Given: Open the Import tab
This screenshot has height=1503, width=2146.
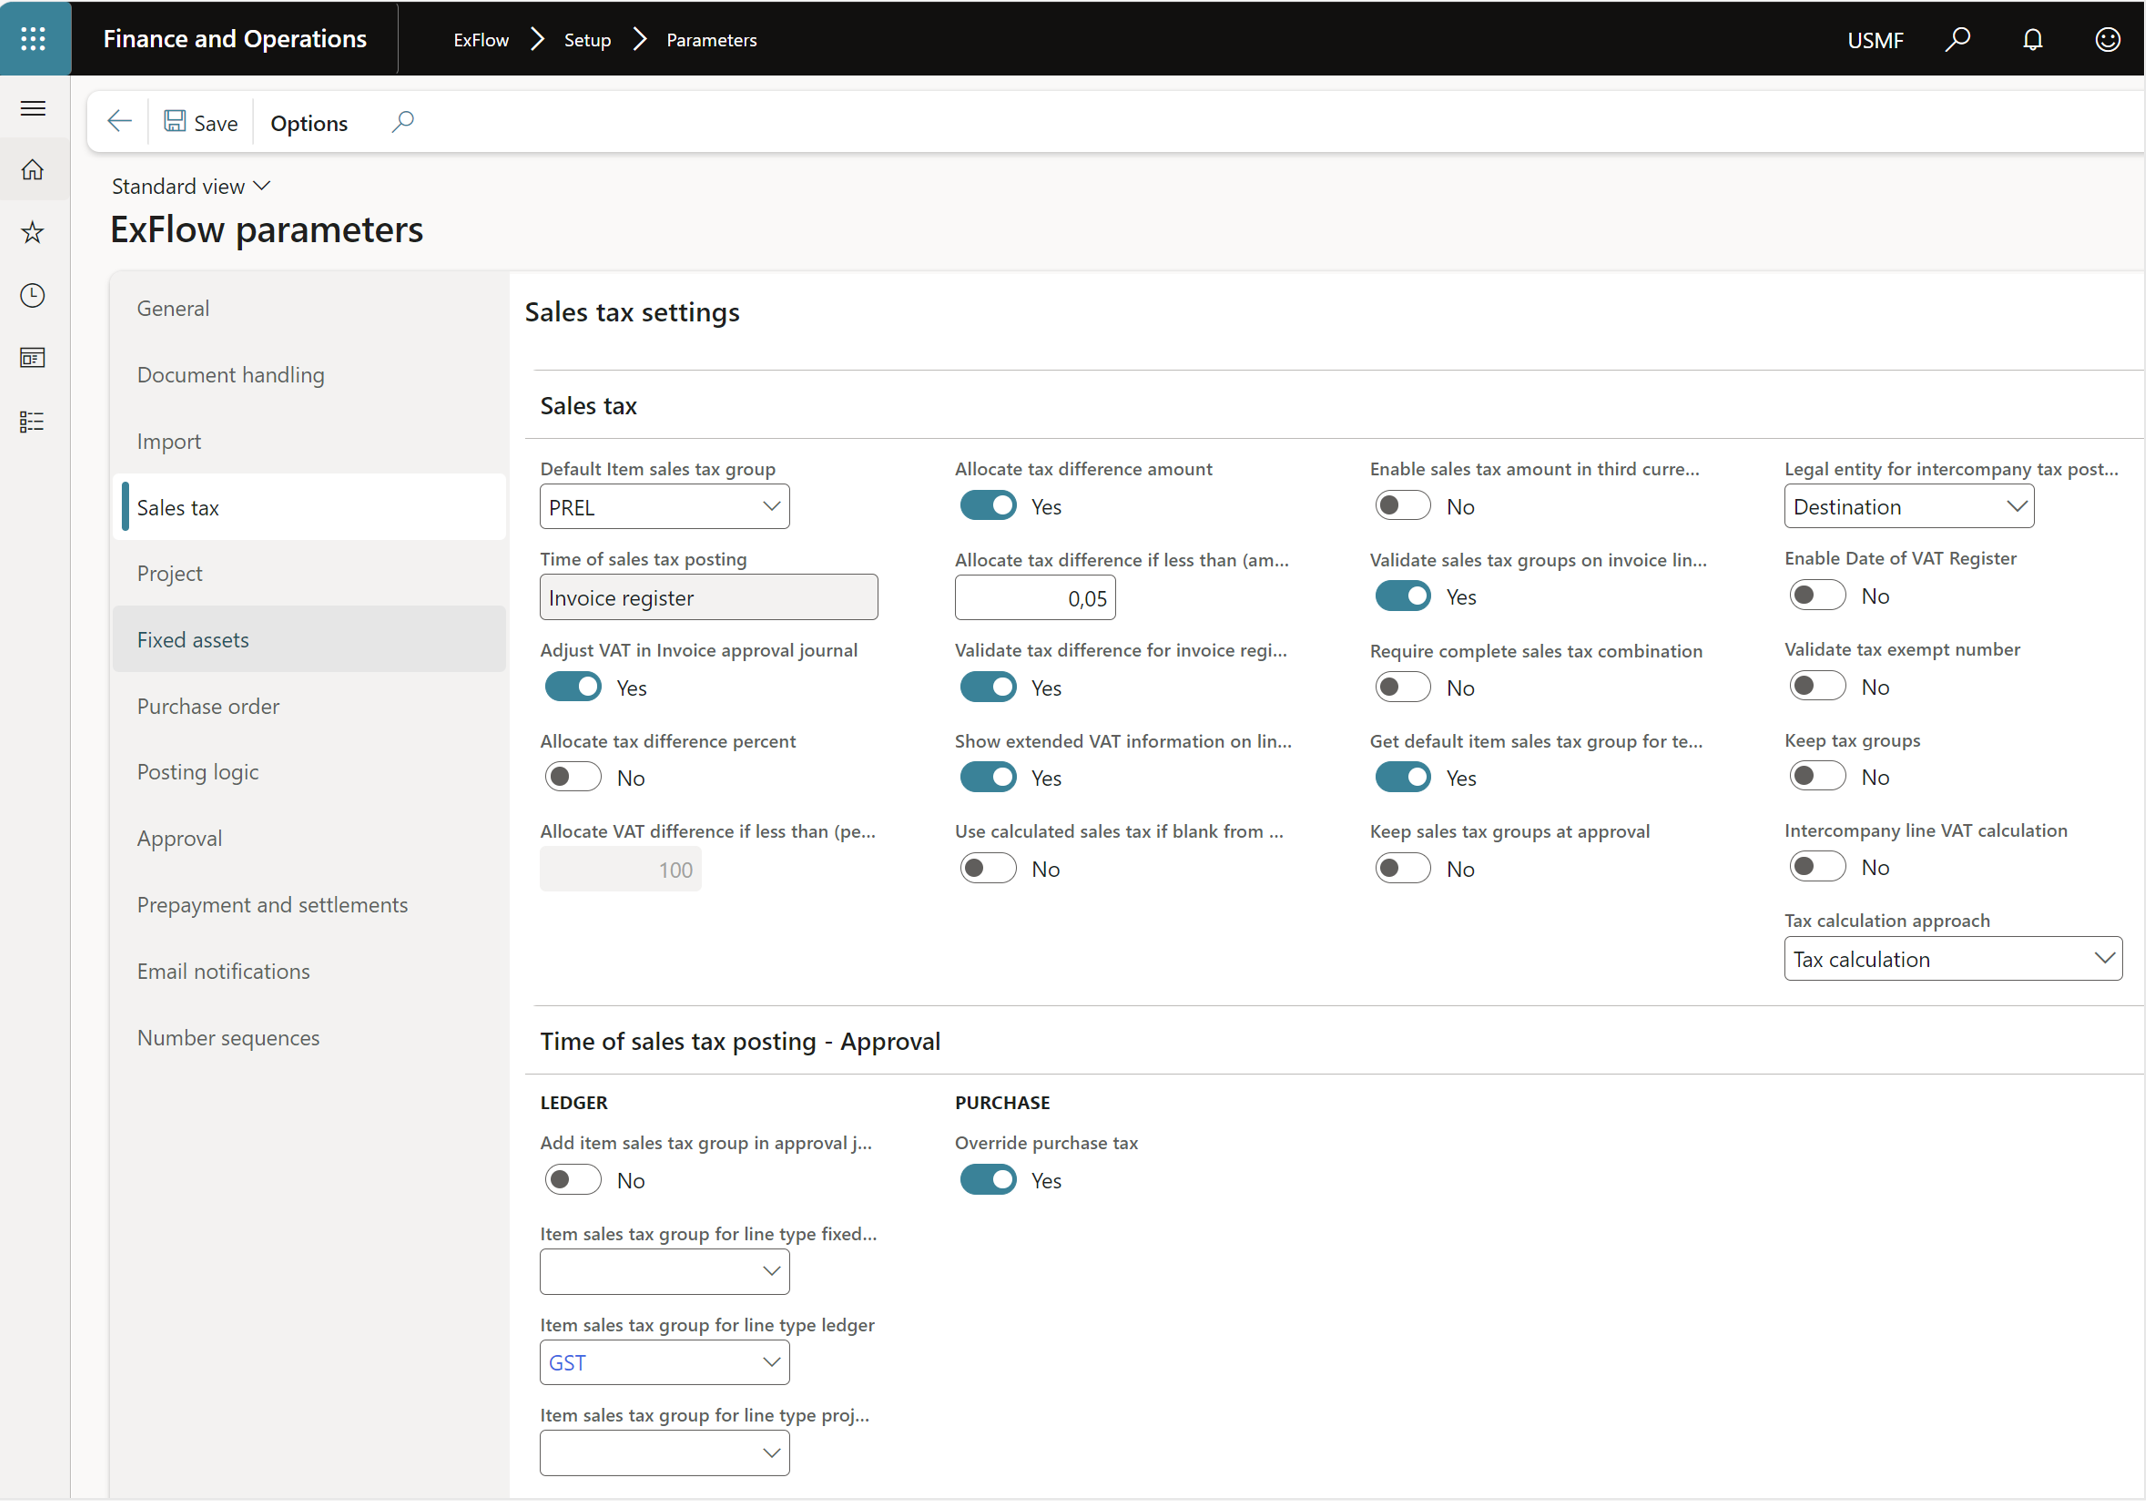Looking at the screenshot, I should [309, 441].
